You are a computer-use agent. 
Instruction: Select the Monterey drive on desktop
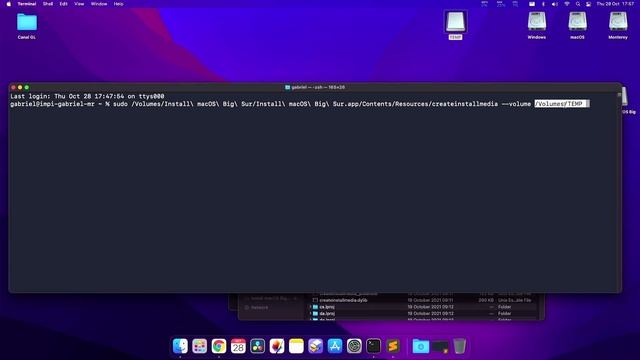click(618, 25)
